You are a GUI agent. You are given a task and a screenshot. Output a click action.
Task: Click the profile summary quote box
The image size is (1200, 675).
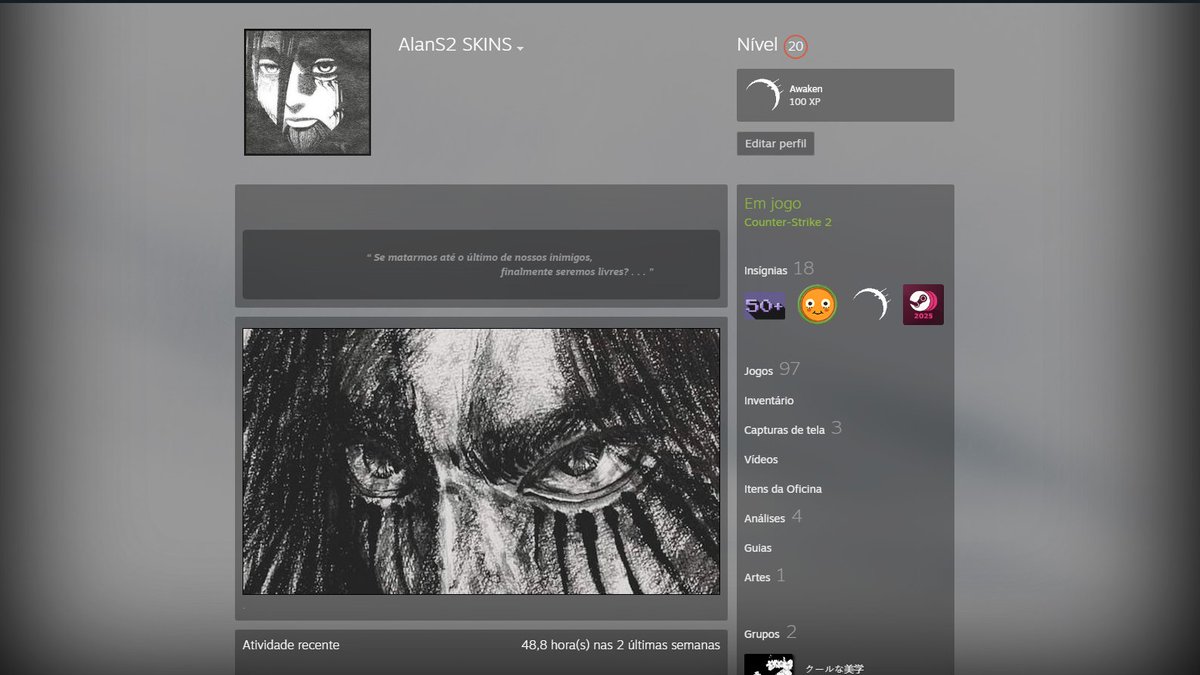click(x=481, y=264)
